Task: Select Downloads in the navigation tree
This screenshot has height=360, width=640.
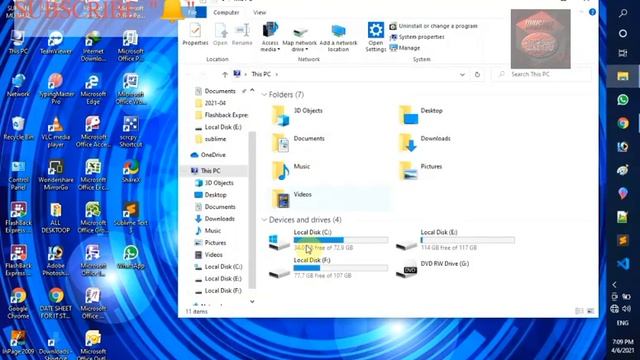Action: (x=215, y=219)
